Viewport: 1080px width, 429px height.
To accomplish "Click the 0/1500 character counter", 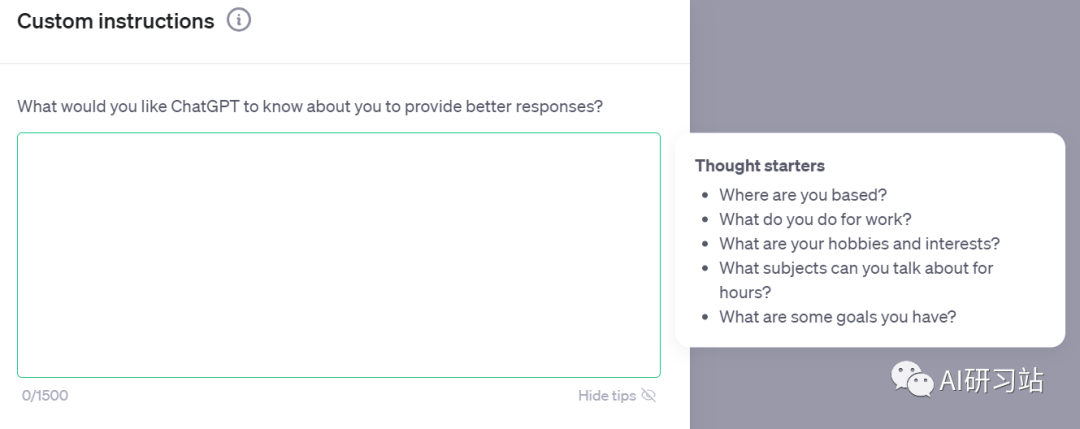I will tap(45, 395).
